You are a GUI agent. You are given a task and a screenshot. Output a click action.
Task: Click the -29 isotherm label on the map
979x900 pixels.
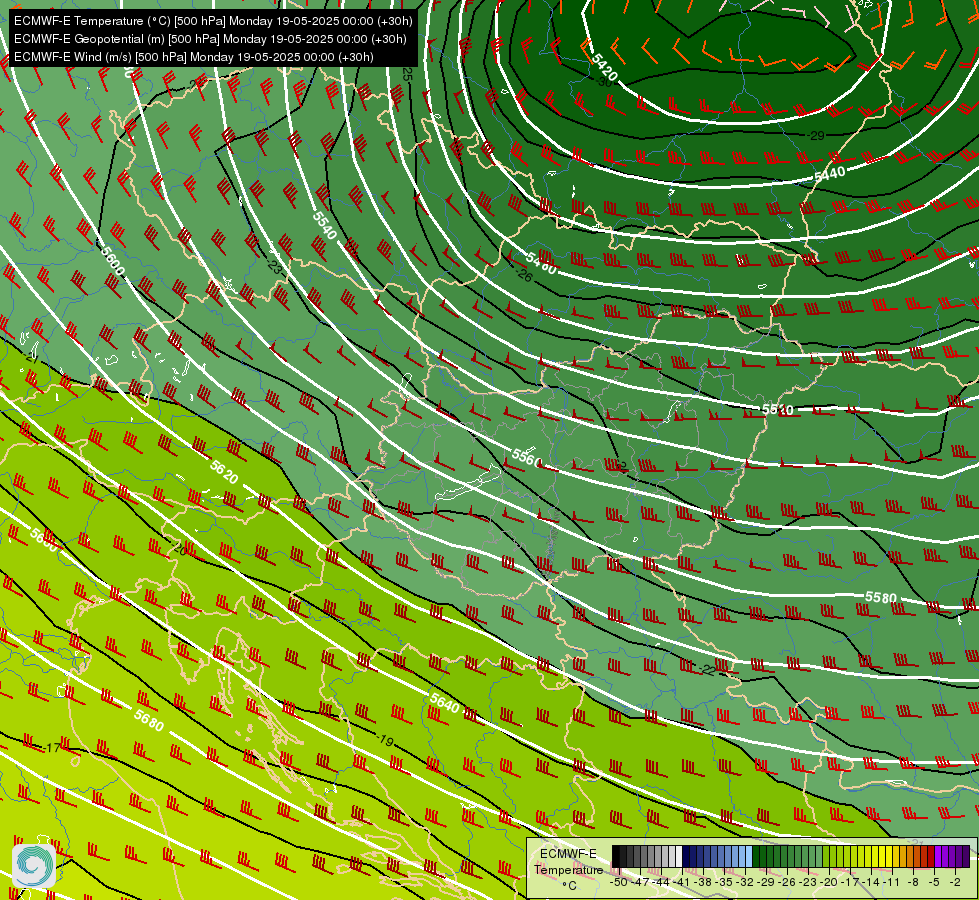tap(816, 136)
